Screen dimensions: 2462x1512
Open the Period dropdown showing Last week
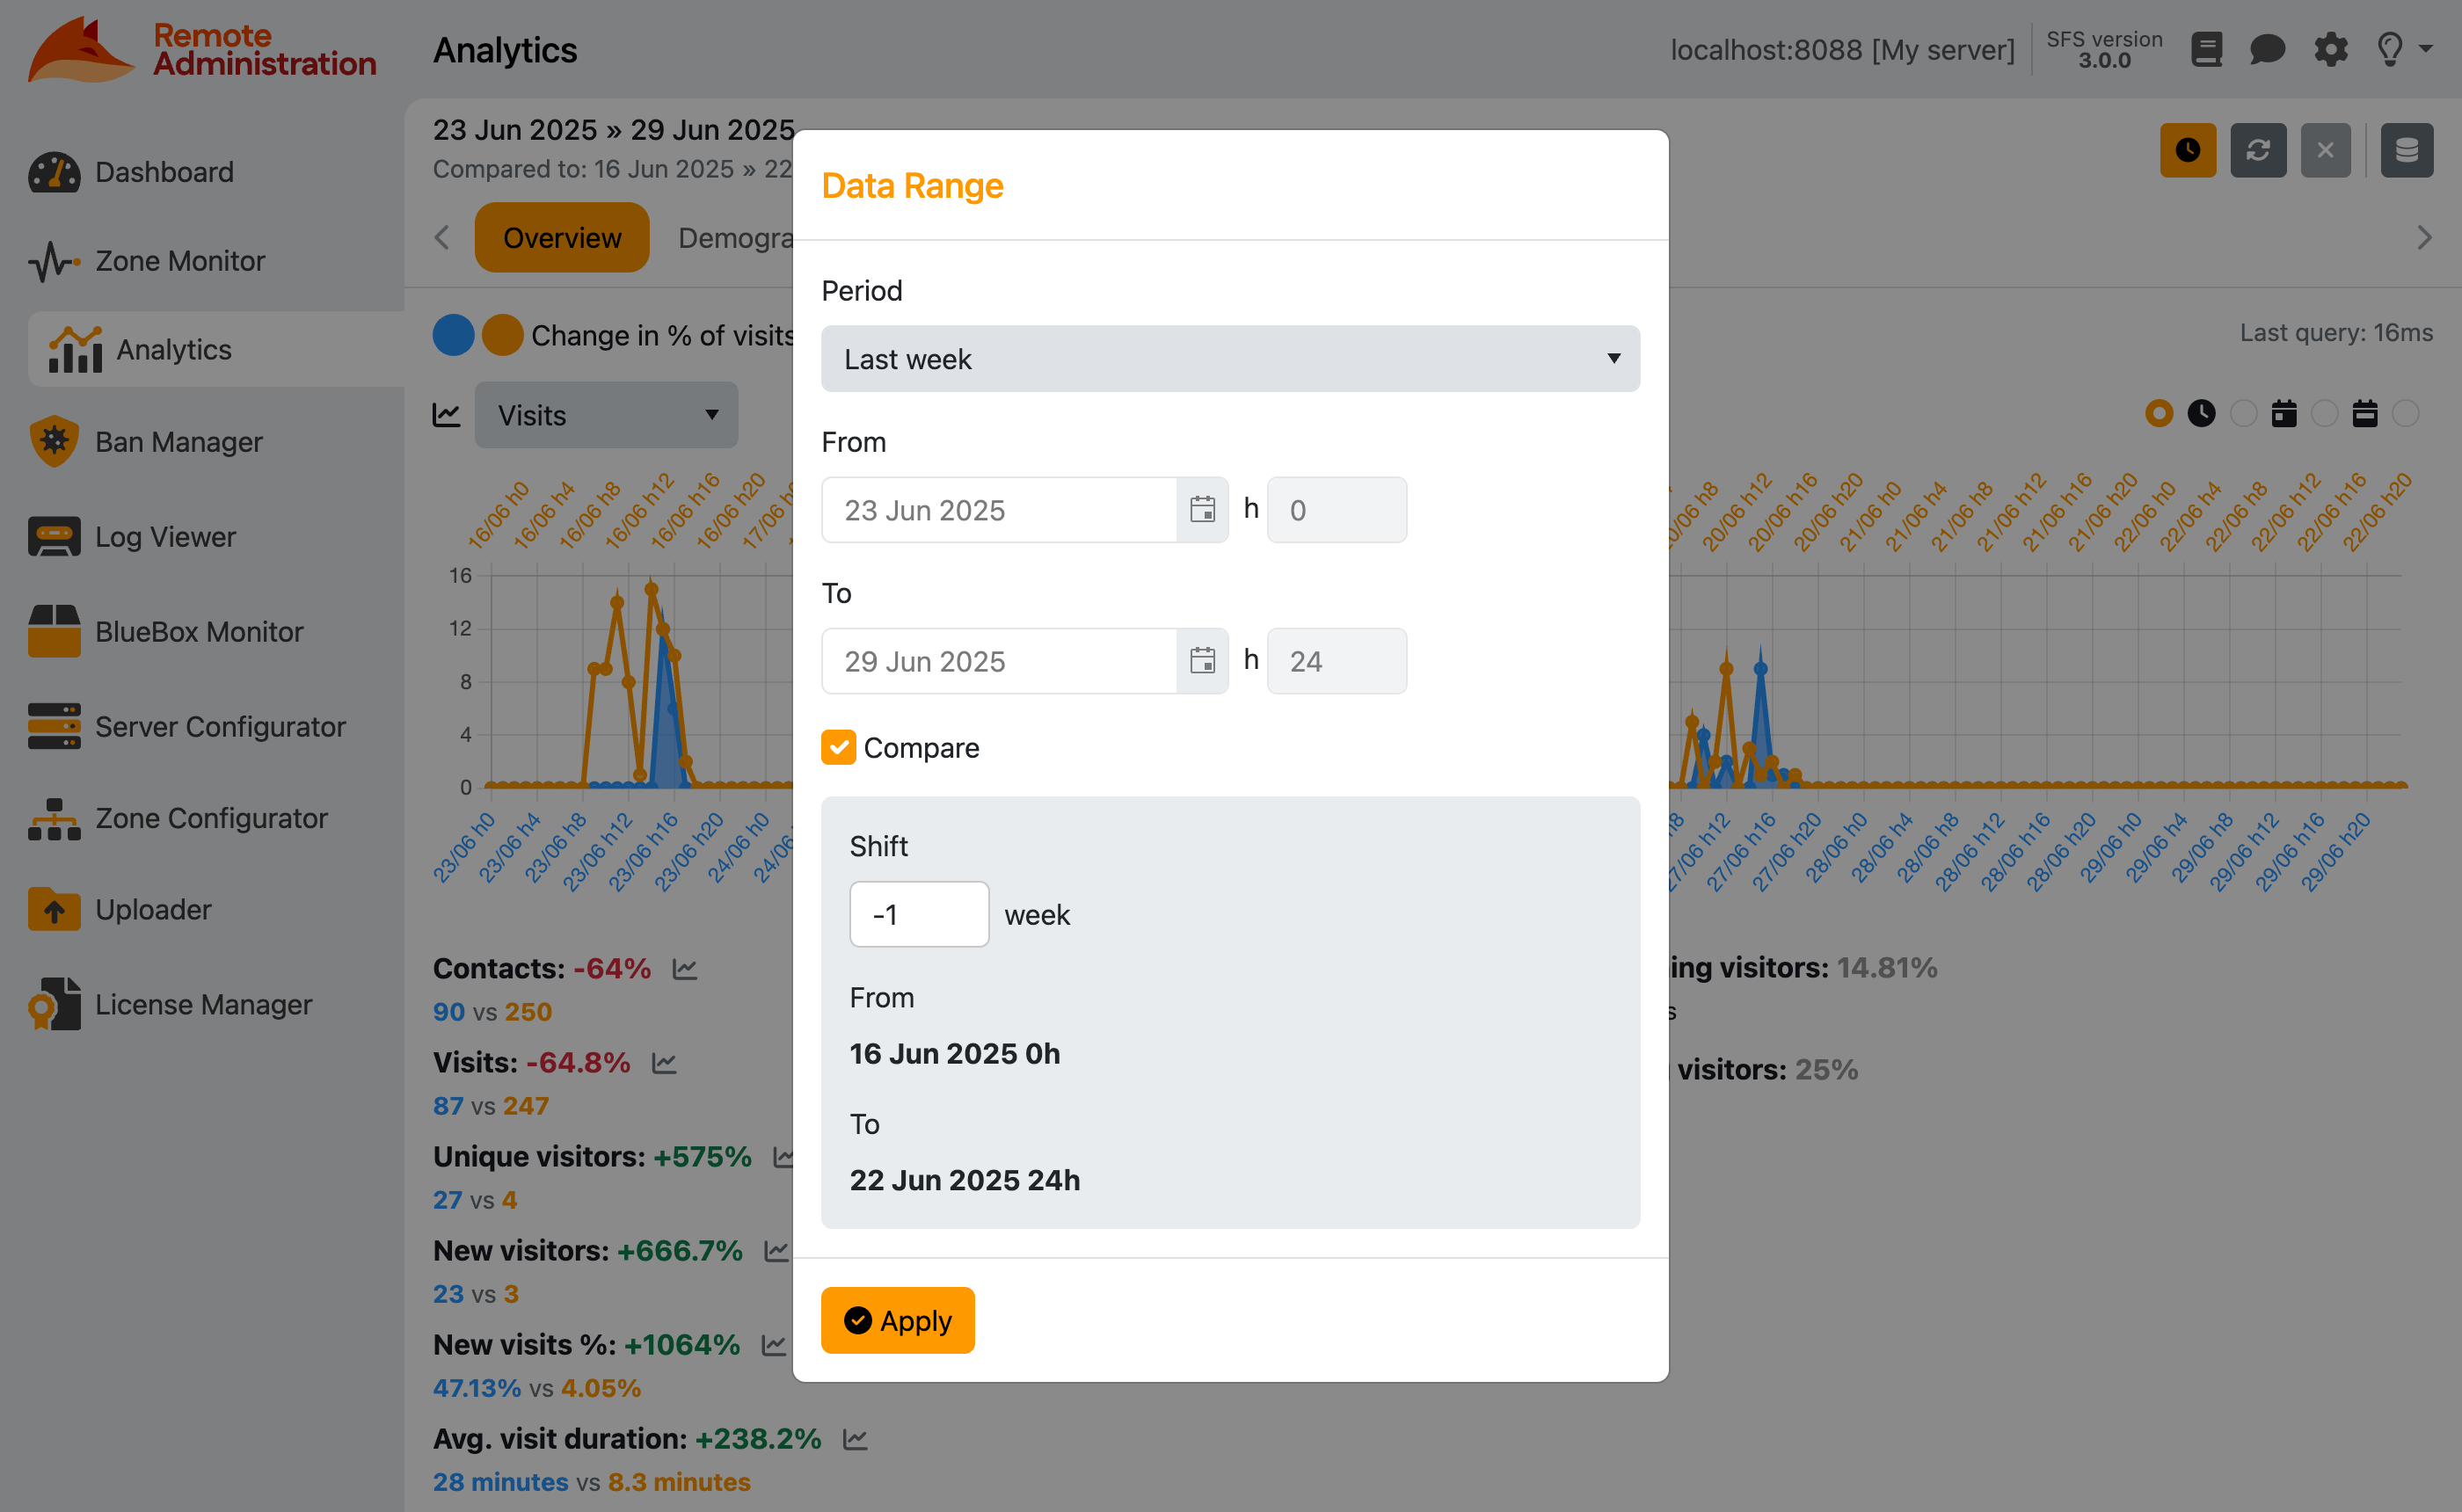[x=1230, y=358]
